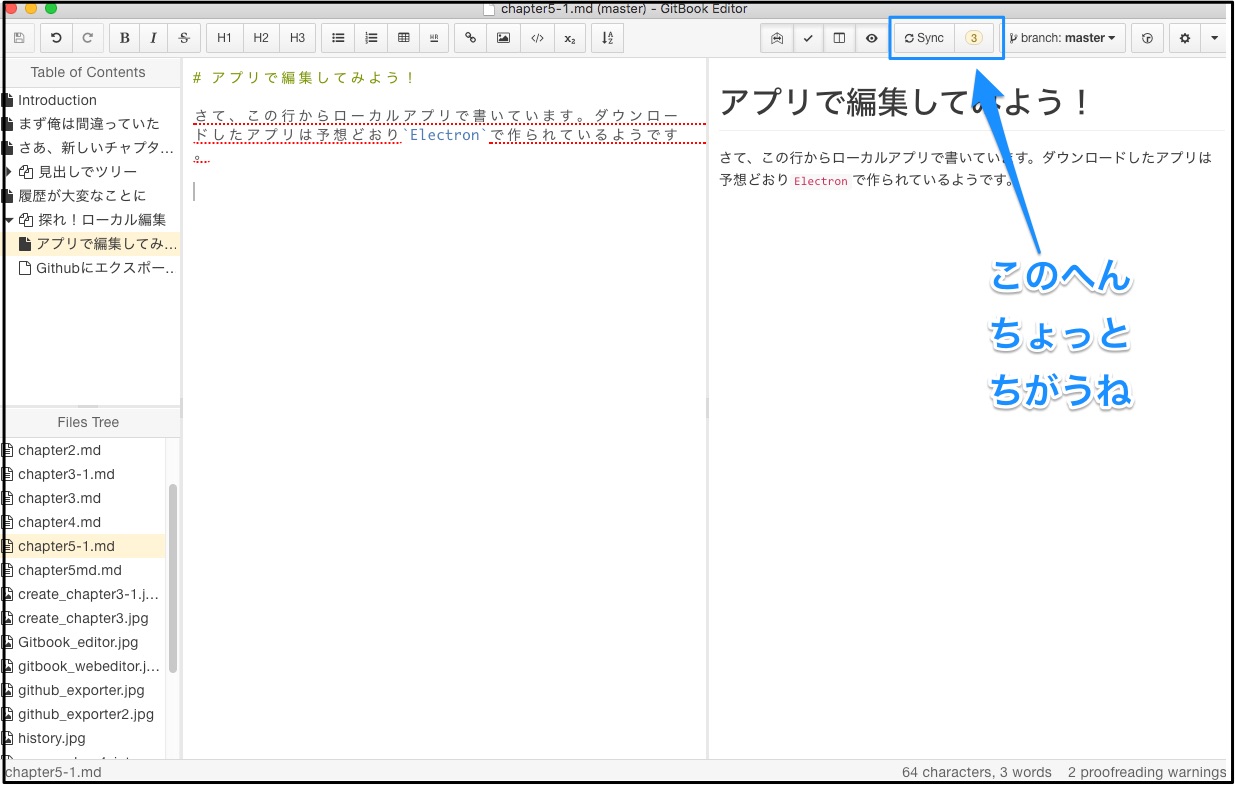Insert a level 2 heading with H2
Image resolution: width=1235 pixels, height=785 pixels.
point(261,38)
